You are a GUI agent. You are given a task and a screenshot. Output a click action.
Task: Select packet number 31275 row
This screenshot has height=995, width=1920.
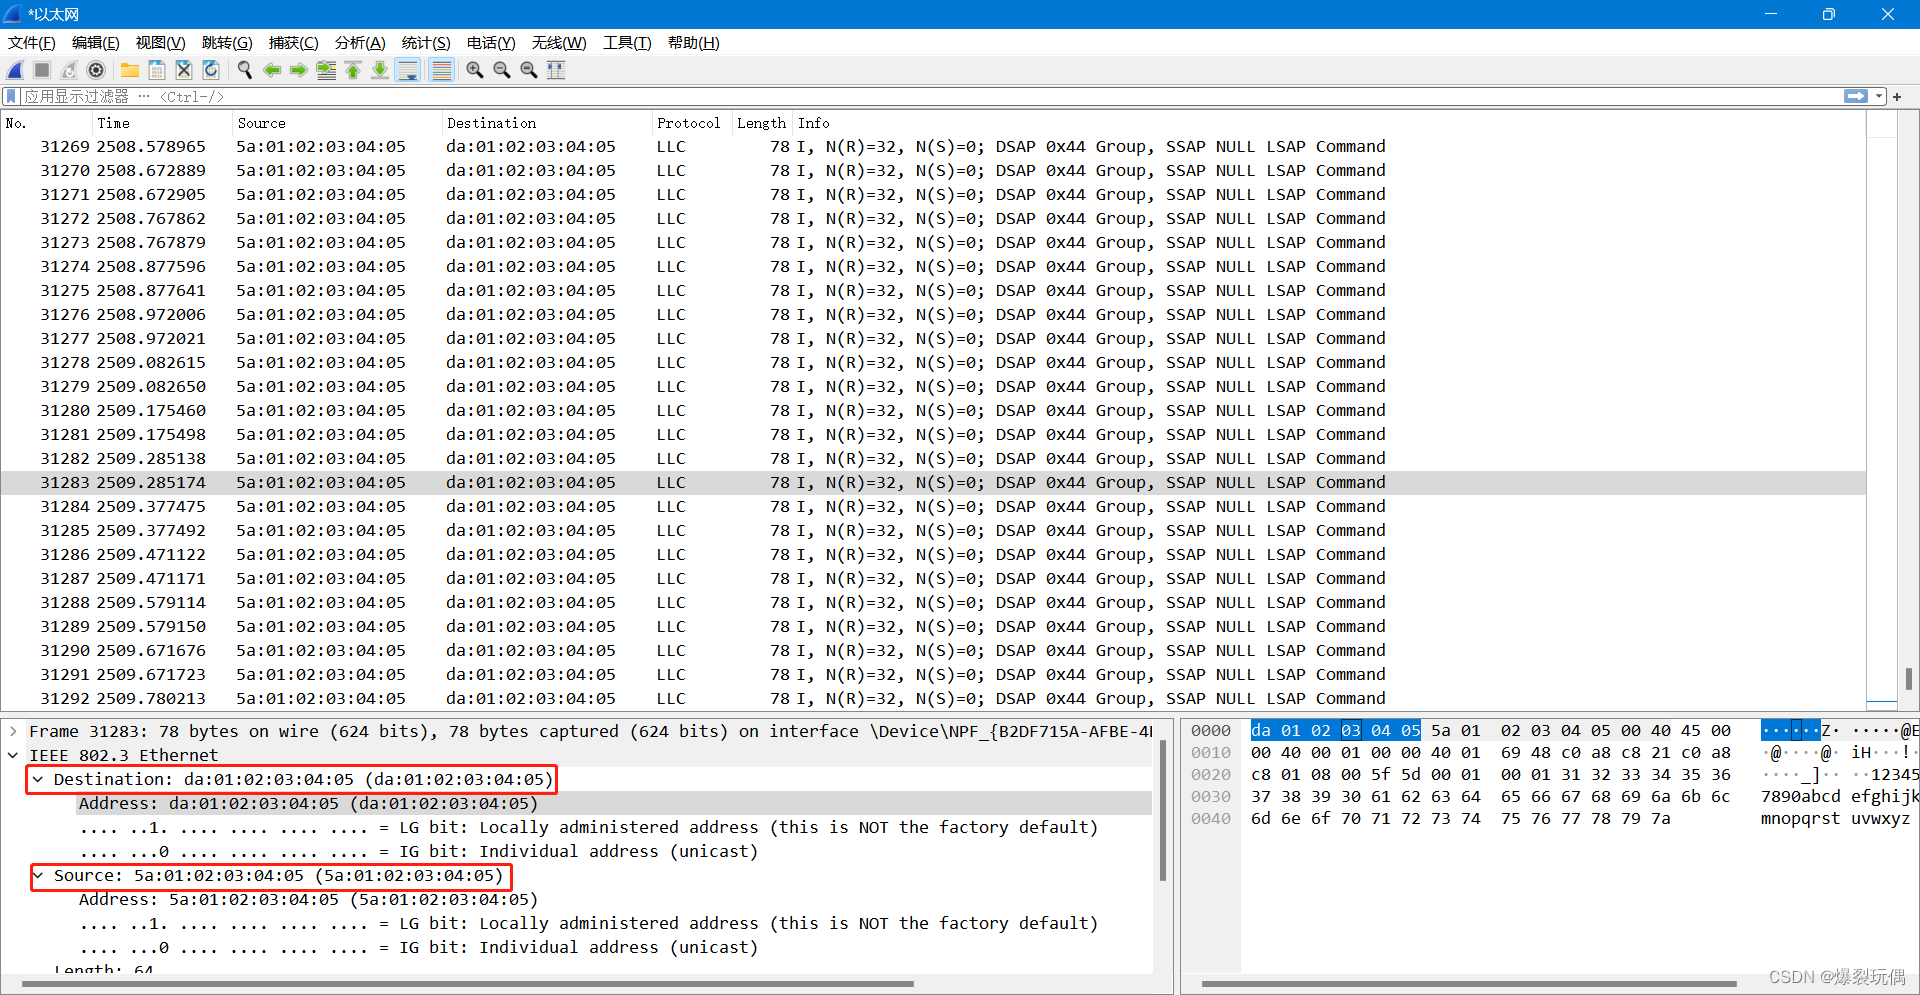933,290
